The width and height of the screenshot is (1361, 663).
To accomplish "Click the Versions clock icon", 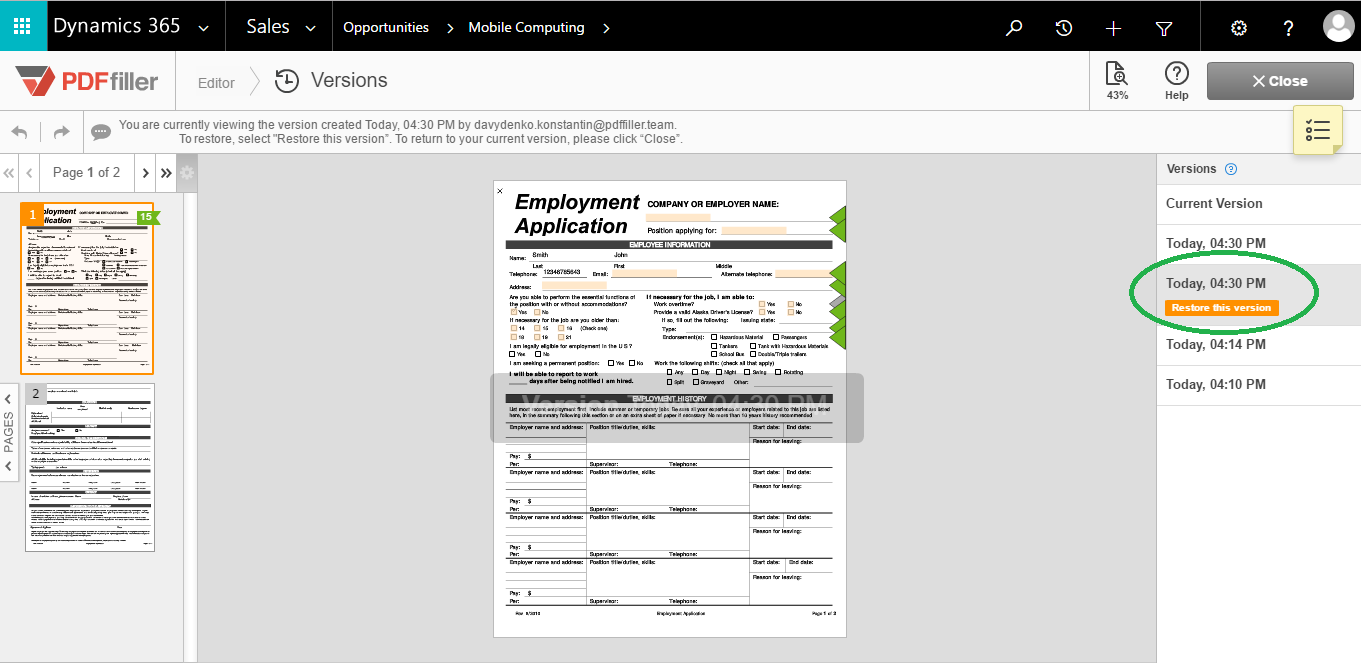I will click(287, 81).
